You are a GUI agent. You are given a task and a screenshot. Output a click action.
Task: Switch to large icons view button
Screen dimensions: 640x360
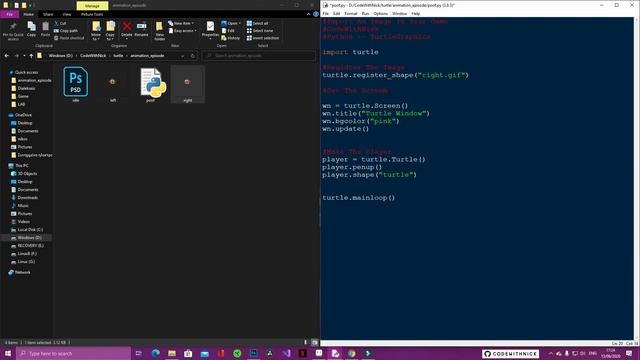315,342
